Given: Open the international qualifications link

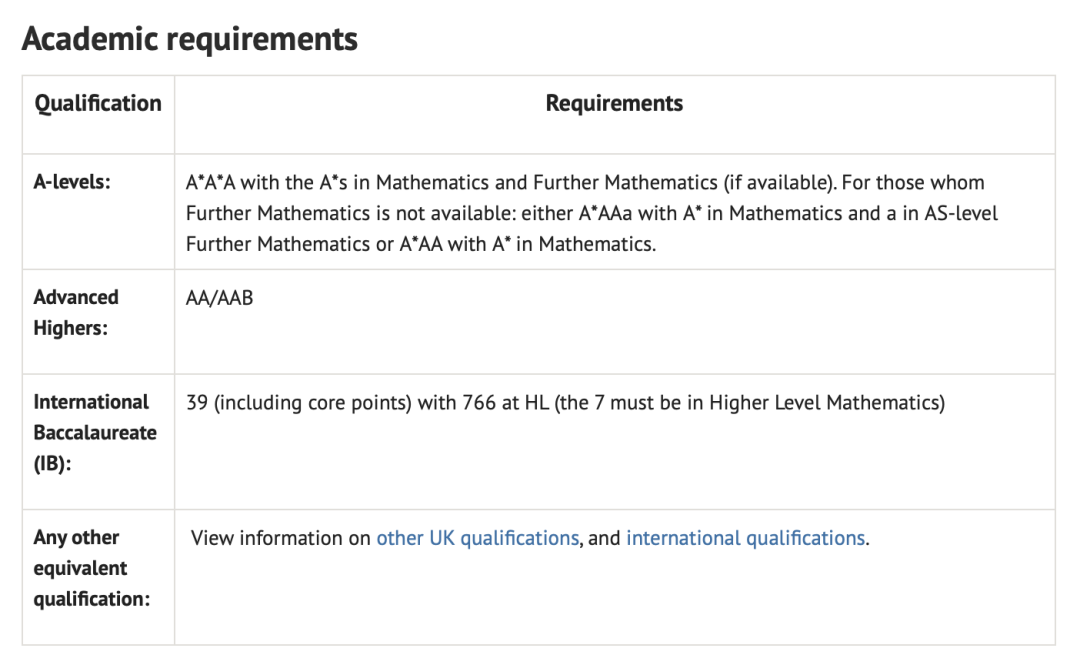Looking at the screenshot, I should tap(745, 538).
